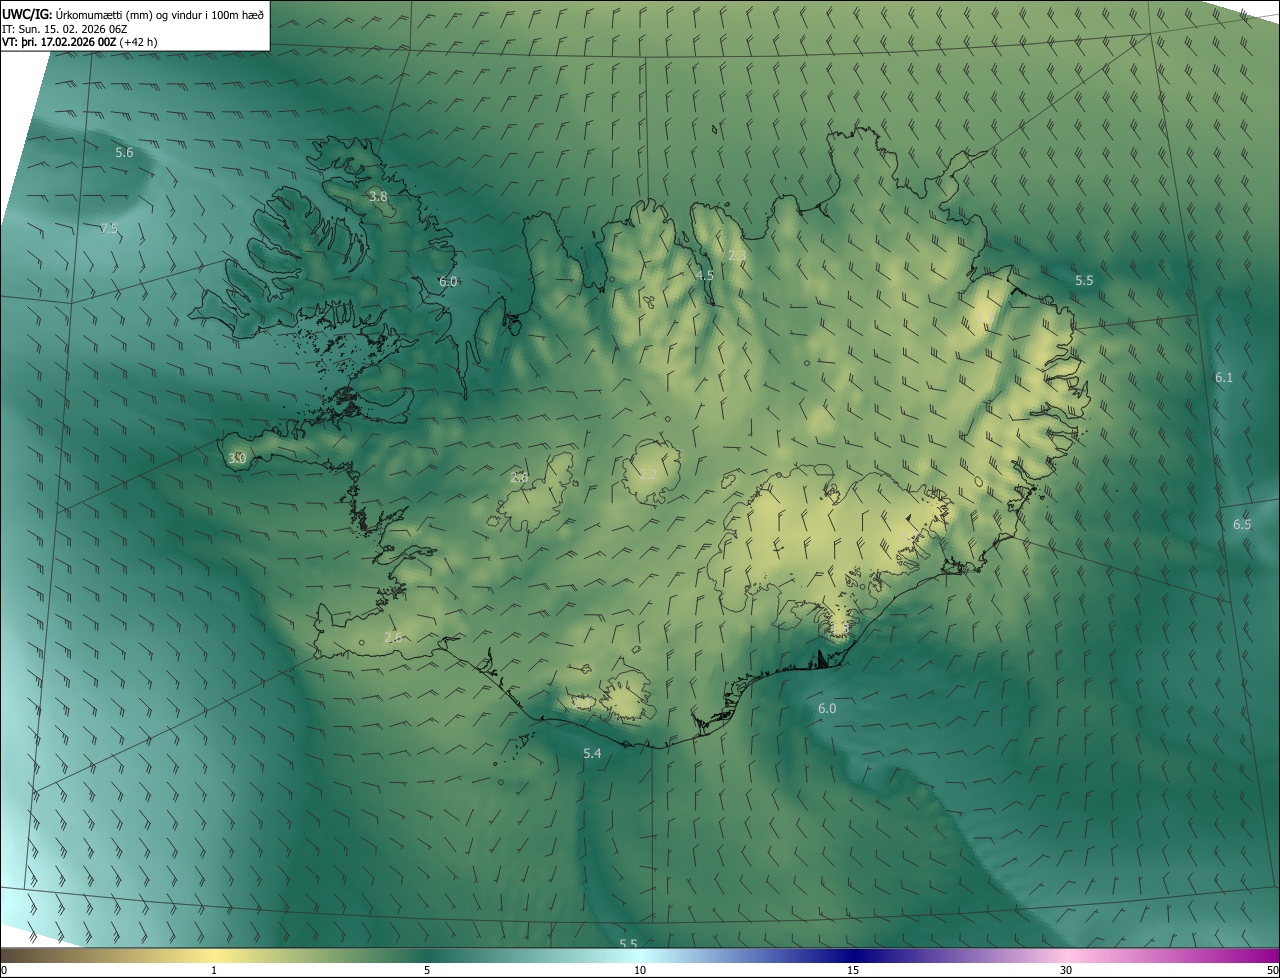Select the 5.5 label off the northeast coast

pyautogui.click(x=1084, y=281)
